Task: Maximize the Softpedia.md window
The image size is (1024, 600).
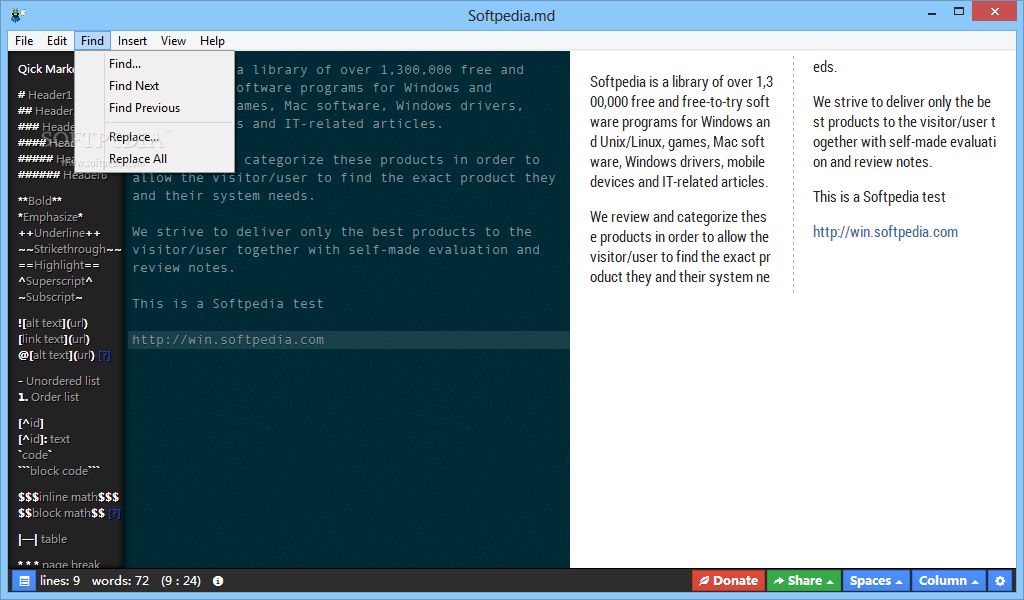Action: [959, 12]
